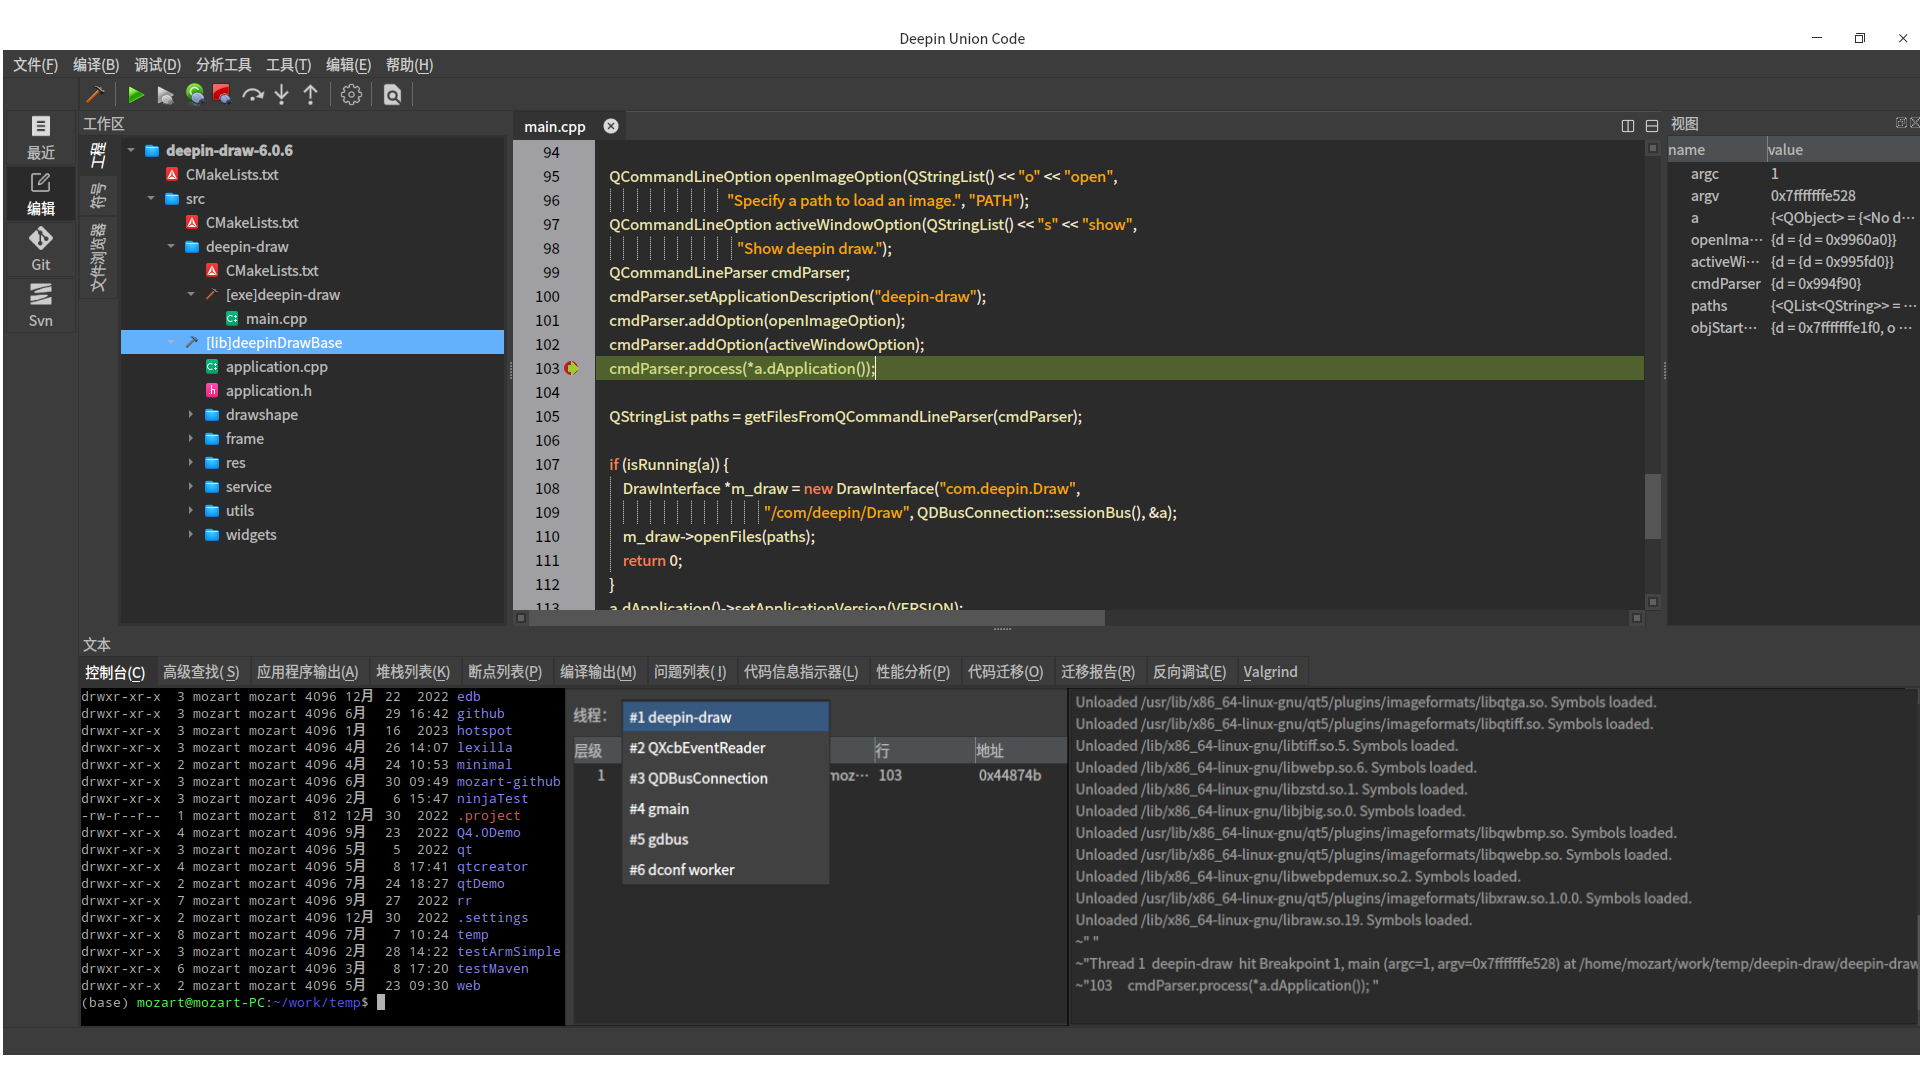Expand the widgets folder
This screenshot has width=1920, height=1080.
point(190,534)
